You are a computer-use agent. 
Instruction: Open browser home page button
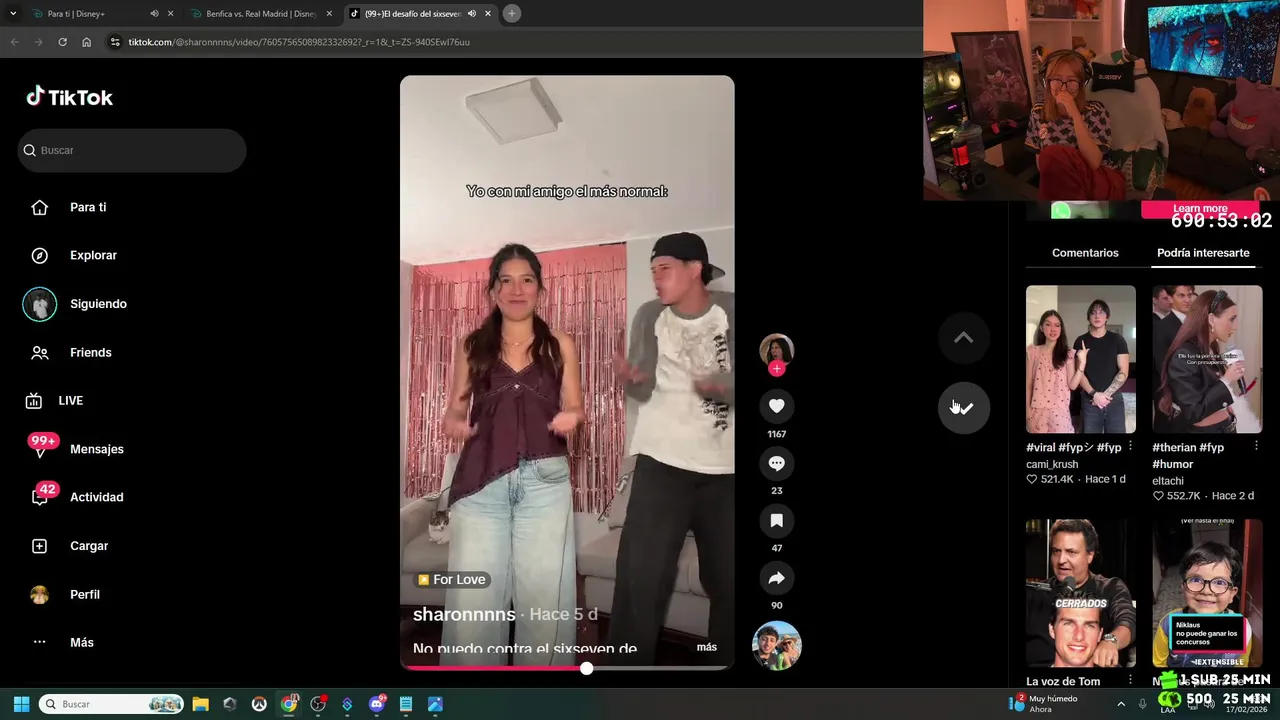86,42
